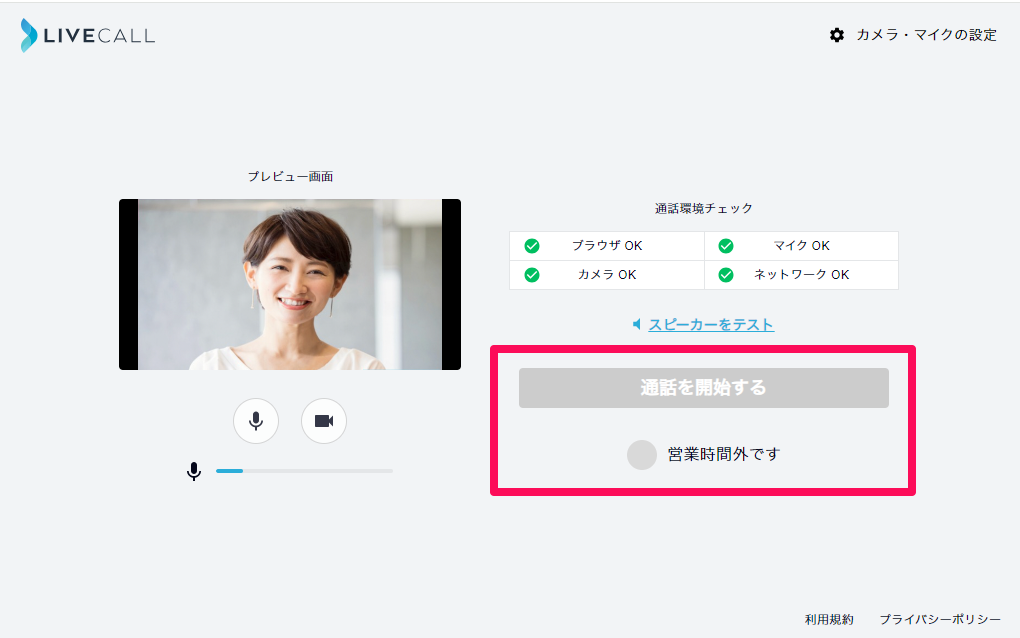The height and width of the screenshot is (638, 1020).
Task: Click the プレビュー画面 label
Action: (290, 177)
